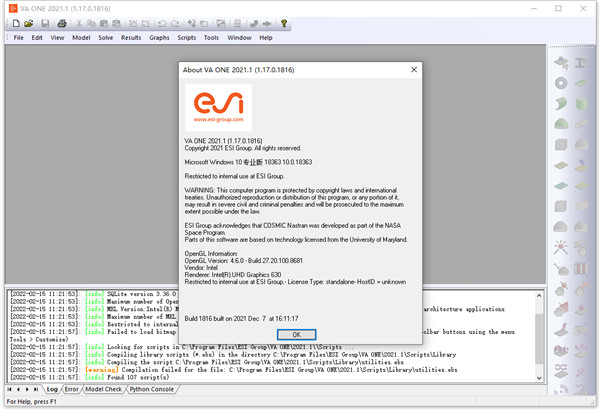
Task: Select the green dome shell tool
Action: click(561, 124)
